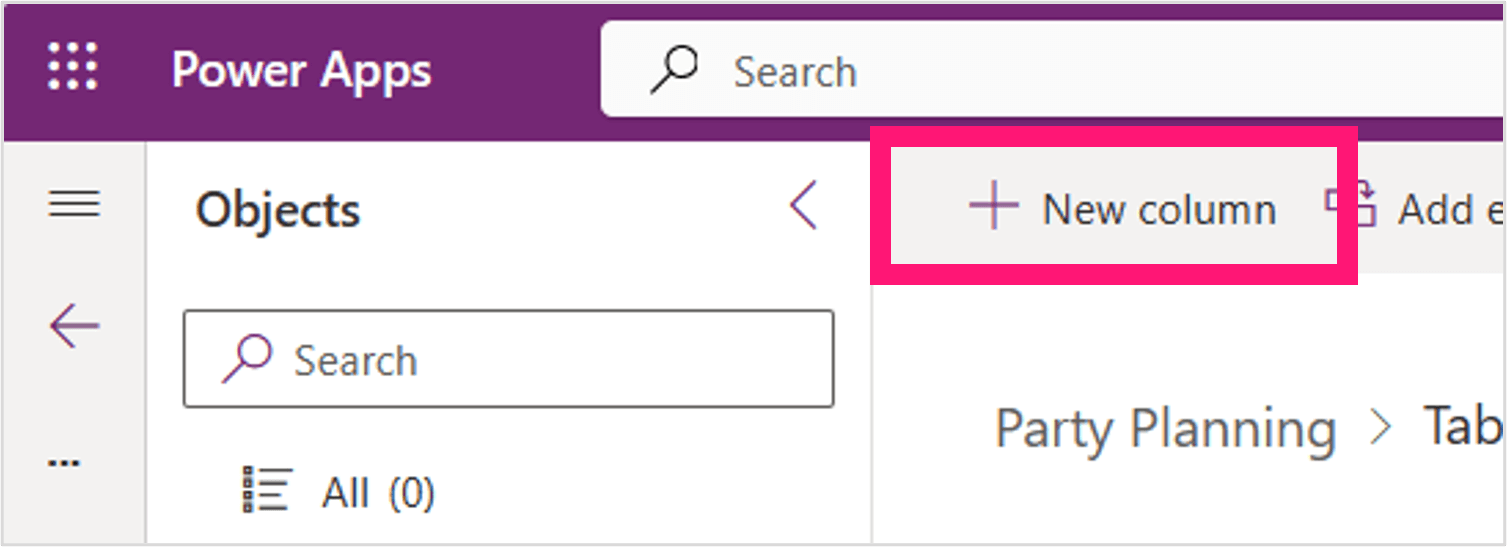Click the magnifier icon in Objects search
The image size is (1507, 547).
[247, 359]
